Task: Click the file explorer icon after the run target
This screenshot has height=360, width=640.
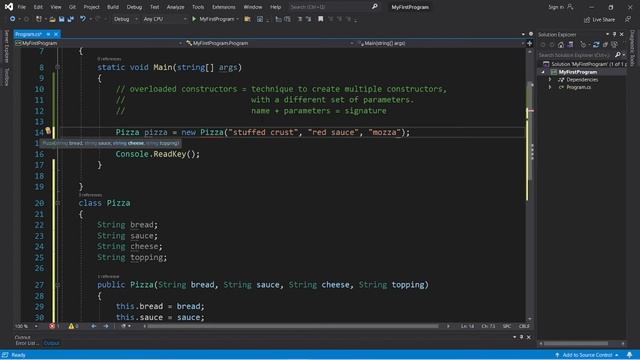Action: click(x=247, y=19)
